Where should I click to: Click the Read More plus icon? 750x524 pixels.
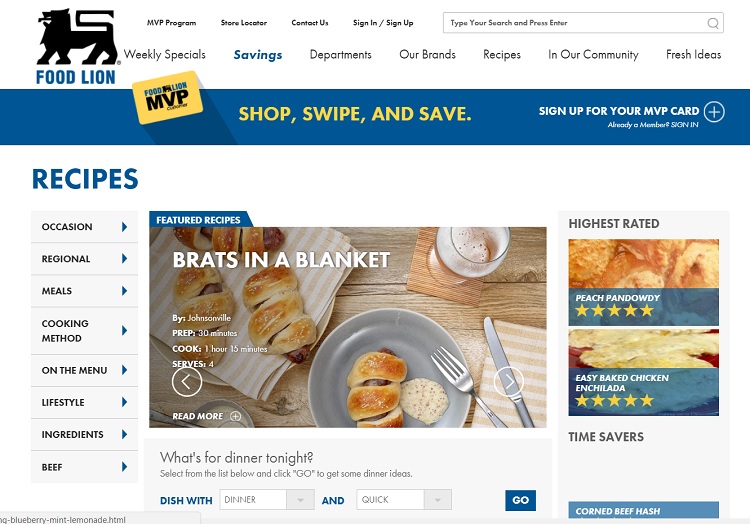(235, 416)
